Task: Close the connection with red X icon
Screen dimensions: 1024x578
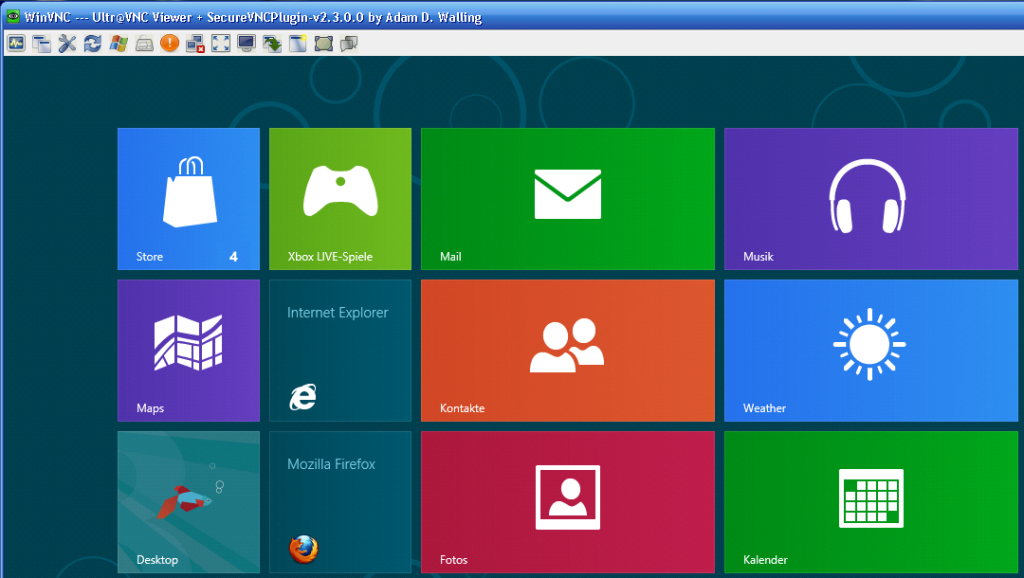Action: [x=195, y=44]
